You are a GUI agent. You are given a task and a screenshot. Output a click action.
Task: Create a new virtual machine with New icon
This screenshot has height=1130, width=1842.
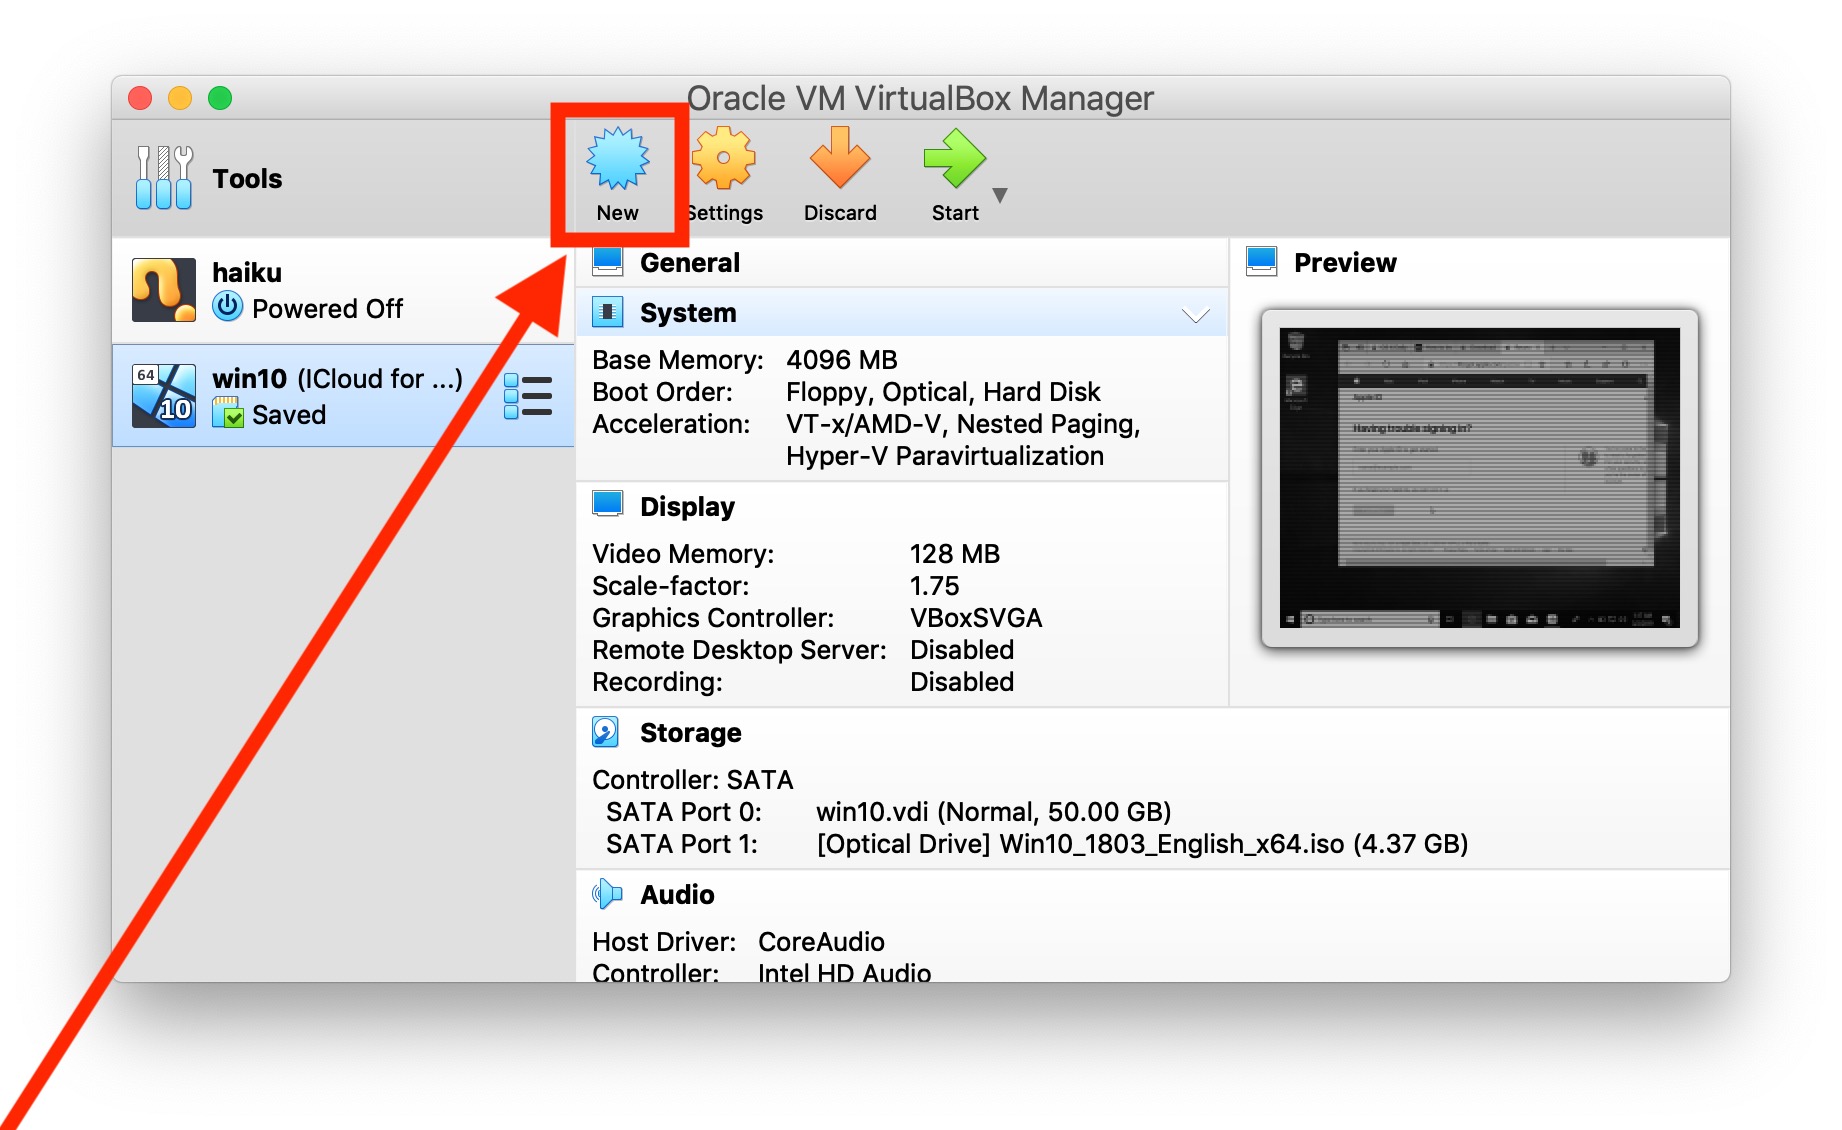pyautogui.click(x=617, y=160)
